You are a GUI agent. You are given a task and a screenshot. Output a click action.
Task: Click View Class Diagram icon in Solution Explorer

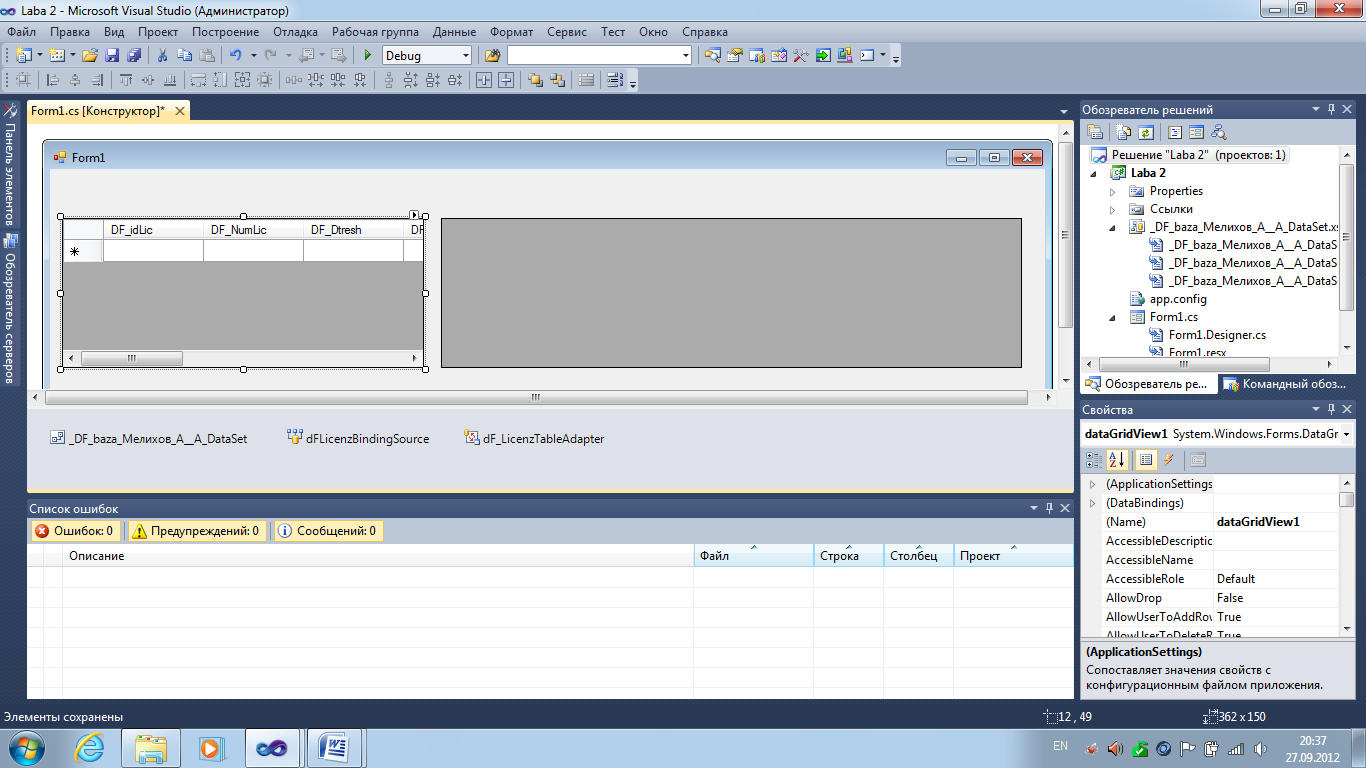coord(1218,132)
